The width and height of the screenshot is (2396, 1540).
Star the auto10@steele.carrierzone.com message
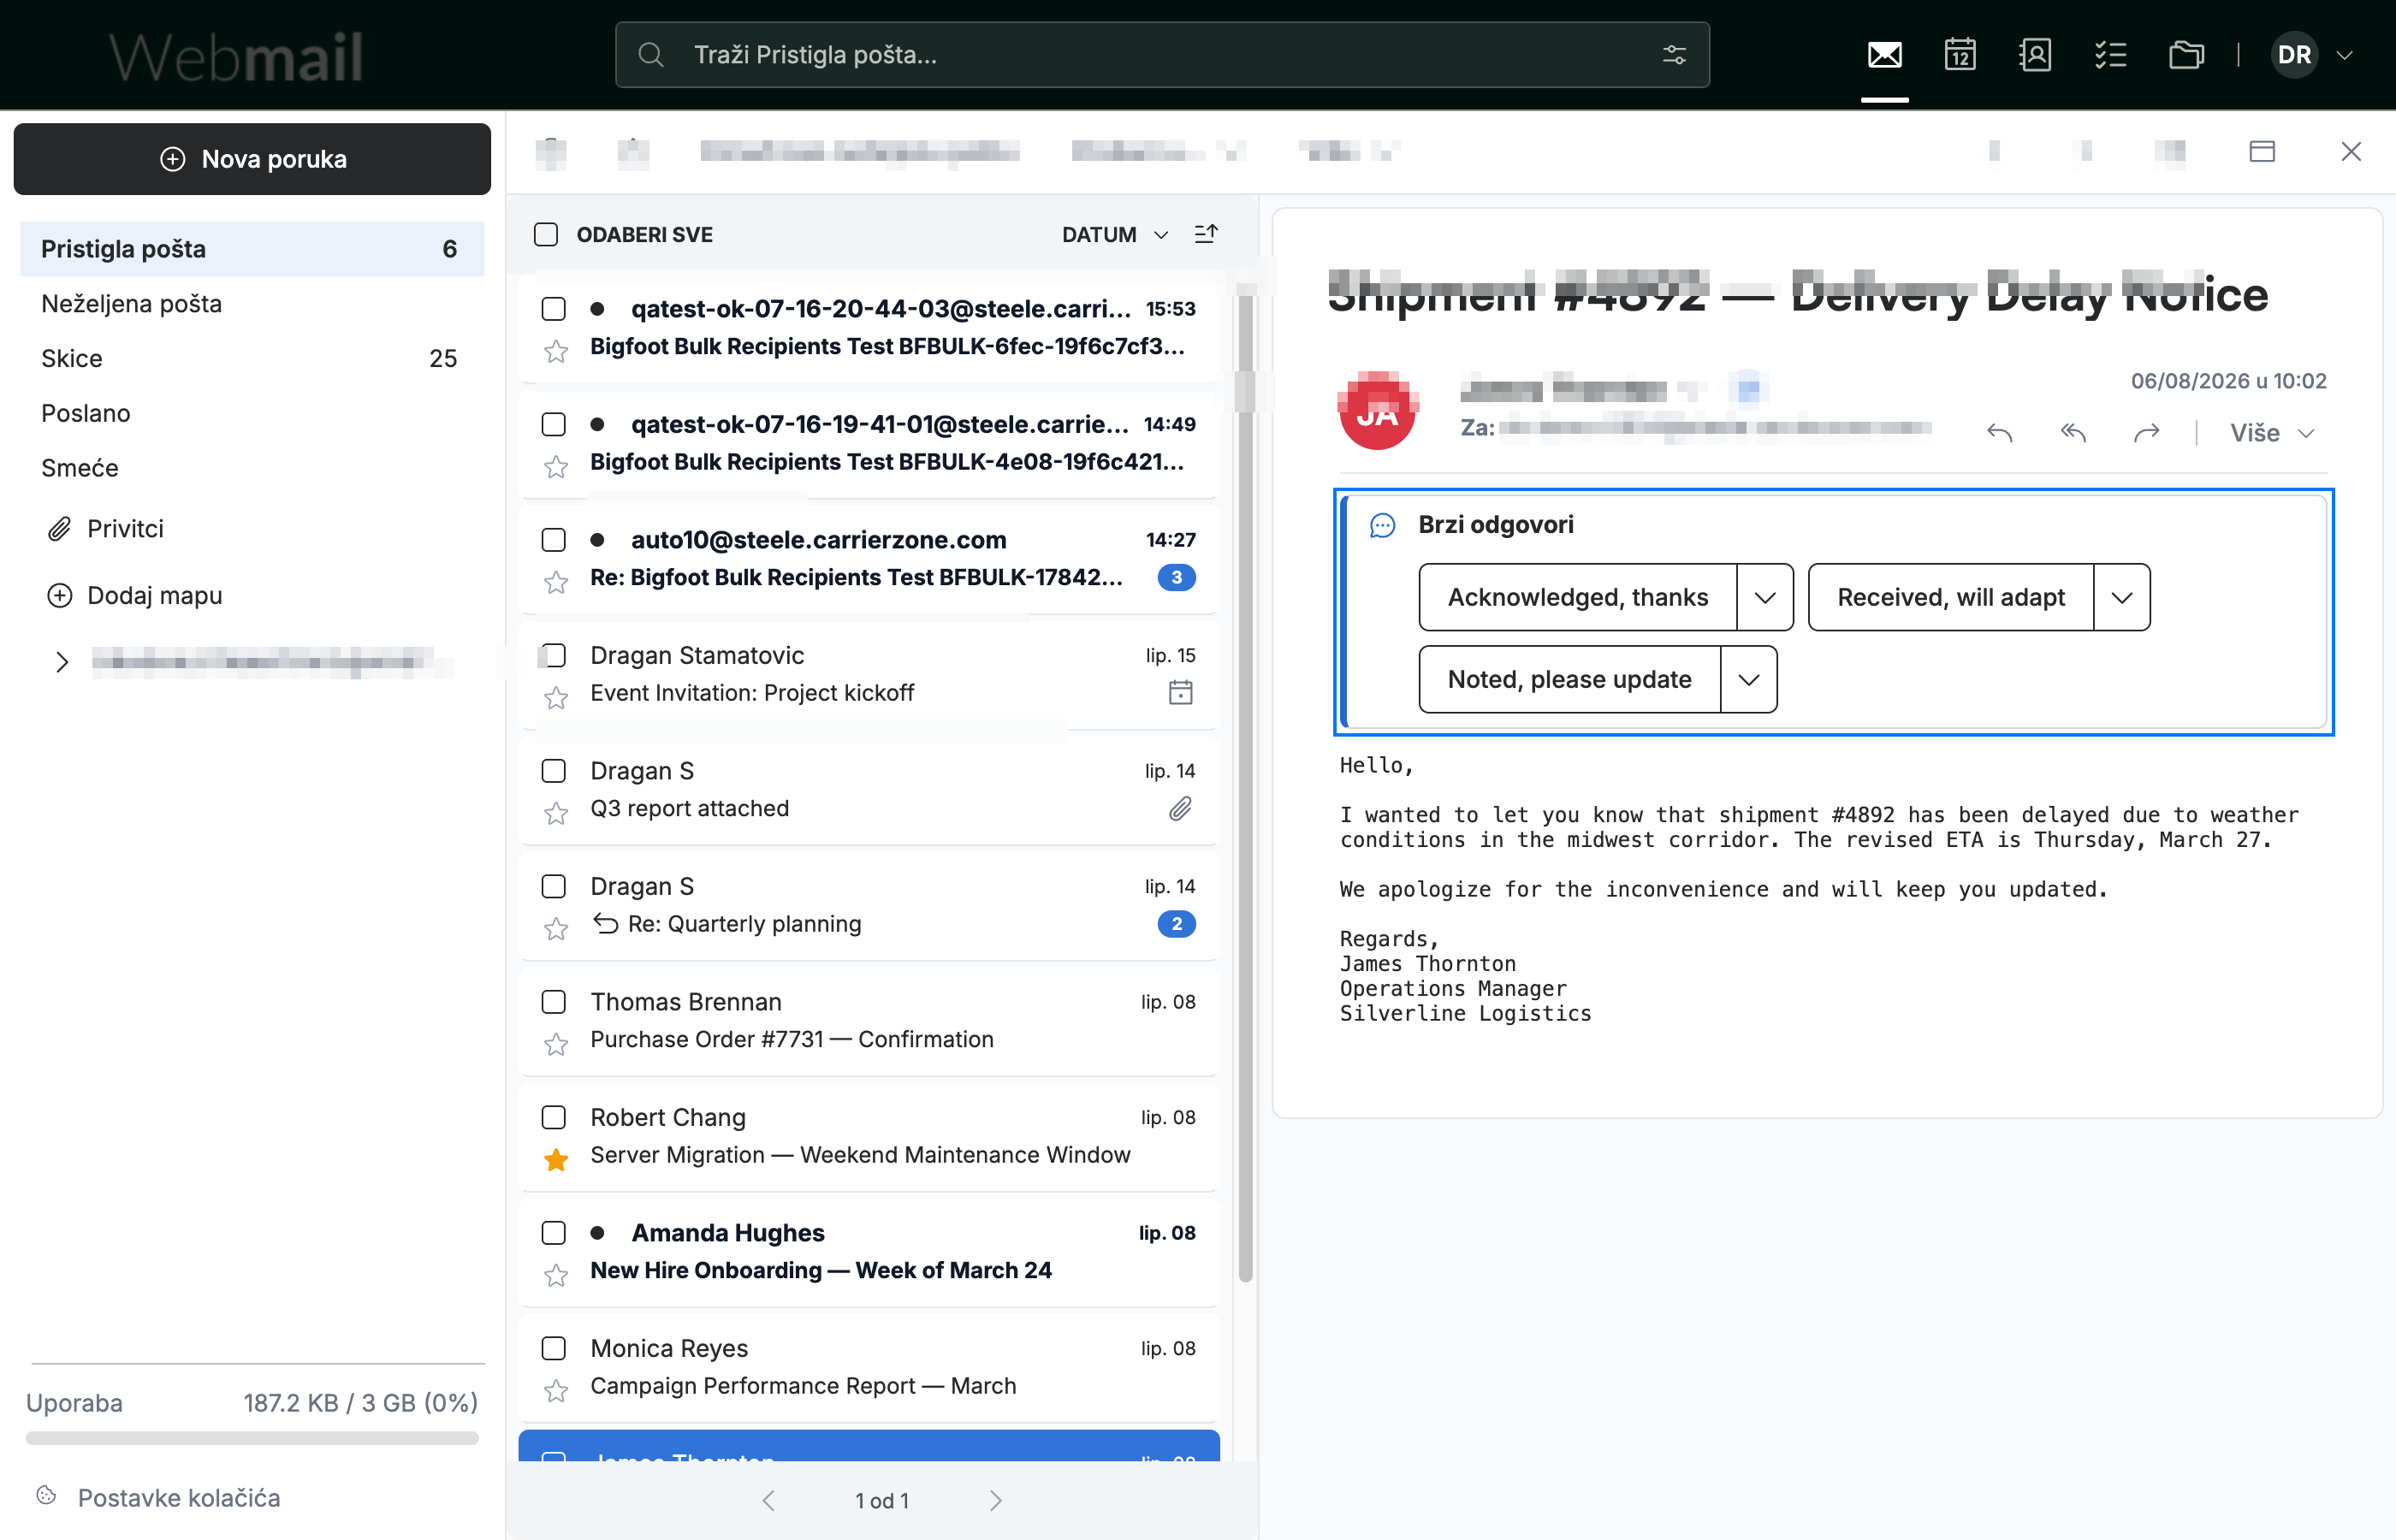pos(556,583)
